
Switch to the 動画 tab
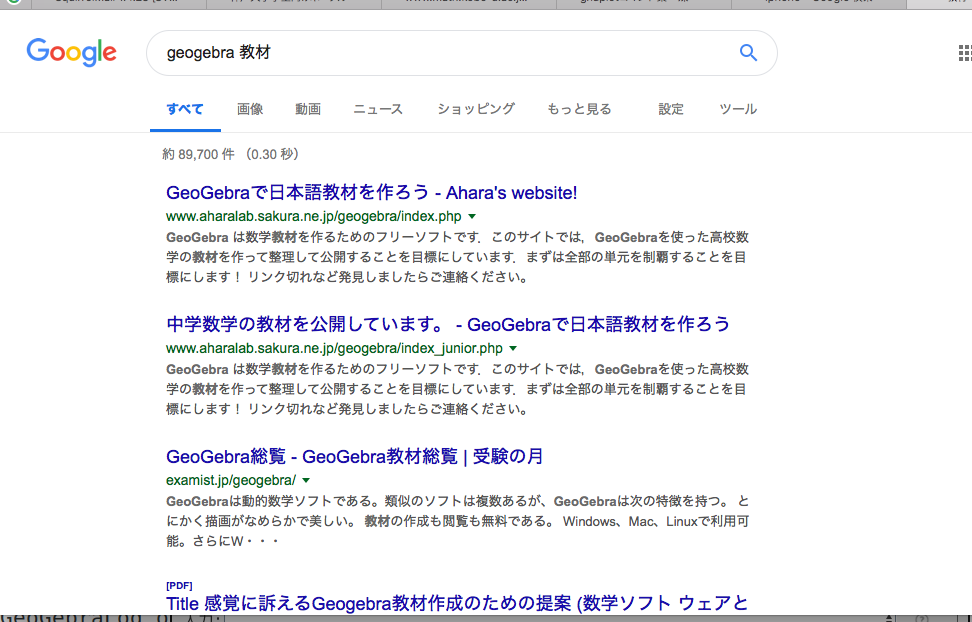307,109
